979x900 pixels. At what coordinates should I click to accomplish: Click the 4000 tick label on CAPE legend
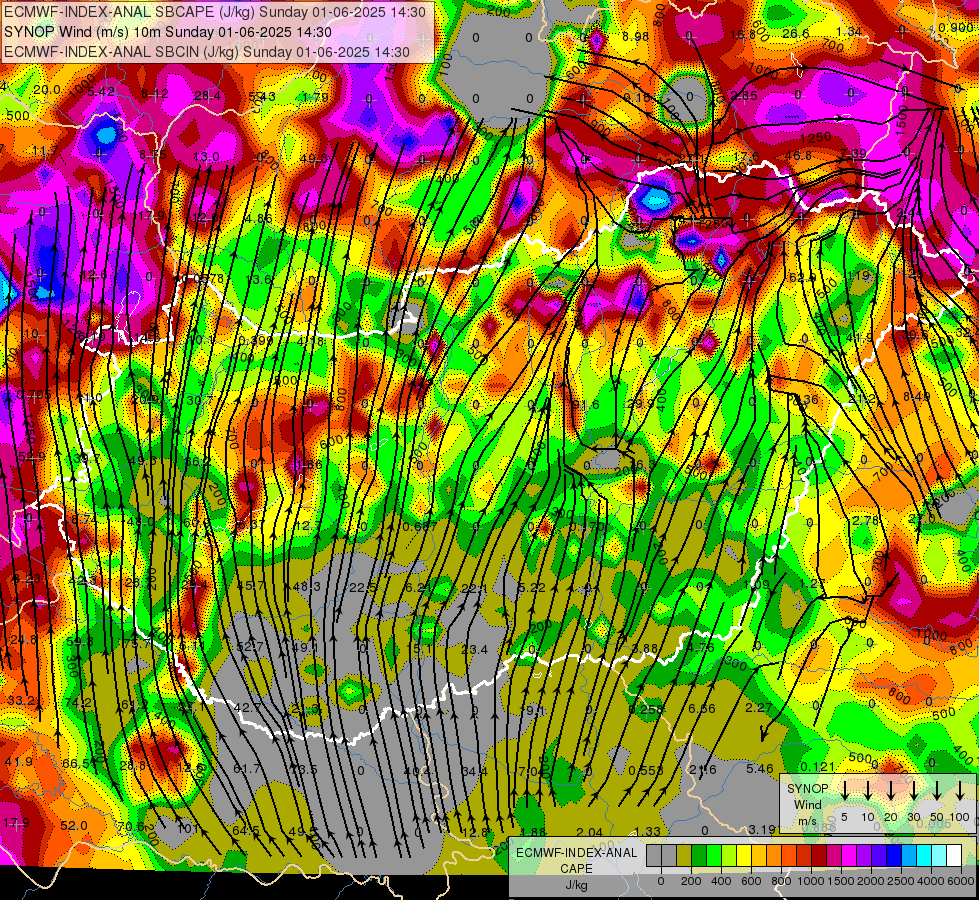(931, 881)
